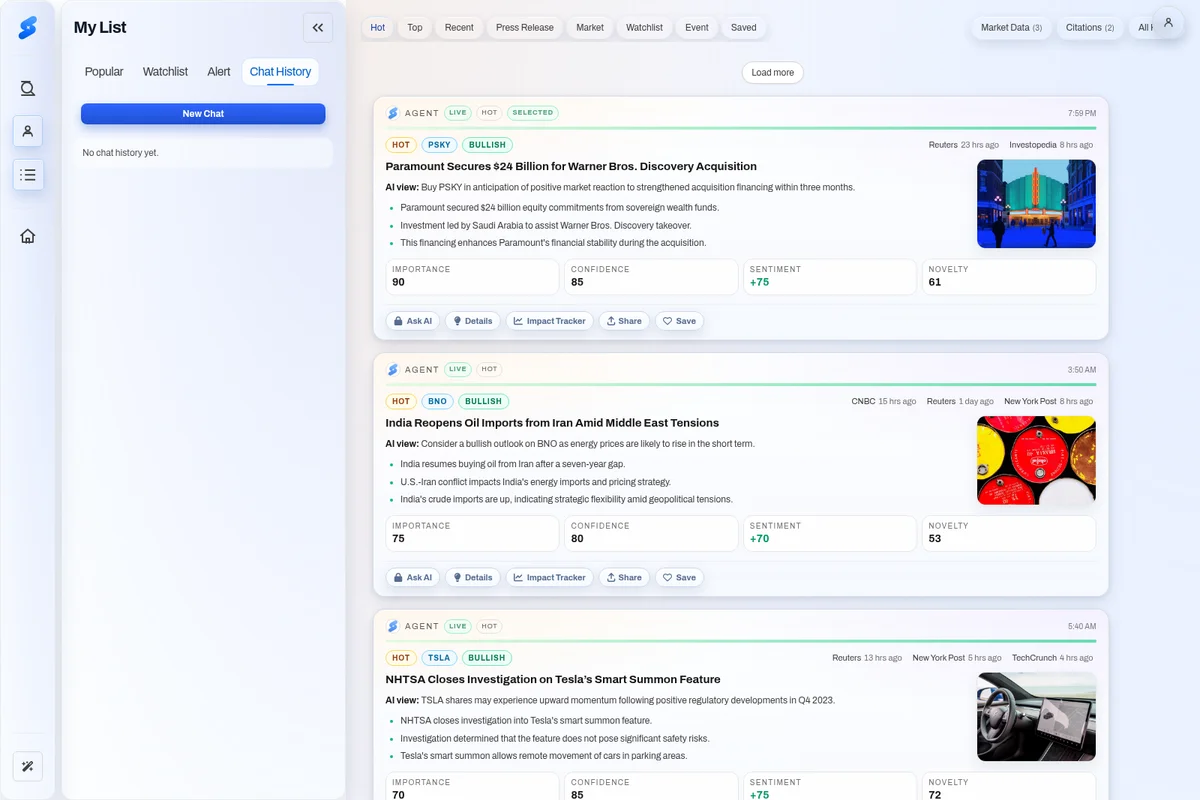Click Load more to fetch additional stories
Image resolution: width=1200 pixels, height=800 pixels.
pos(772,72)
